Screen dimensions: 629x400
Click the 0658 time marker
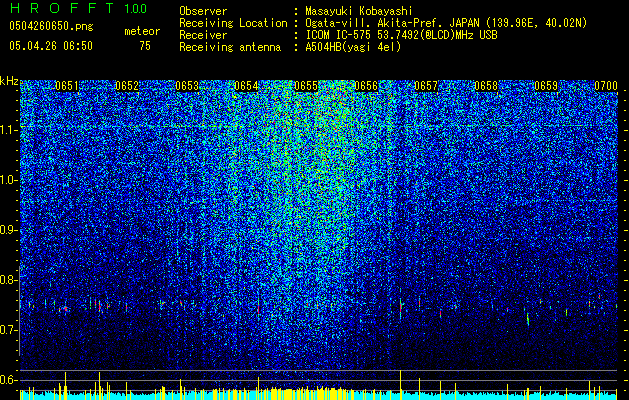point(486,86)
